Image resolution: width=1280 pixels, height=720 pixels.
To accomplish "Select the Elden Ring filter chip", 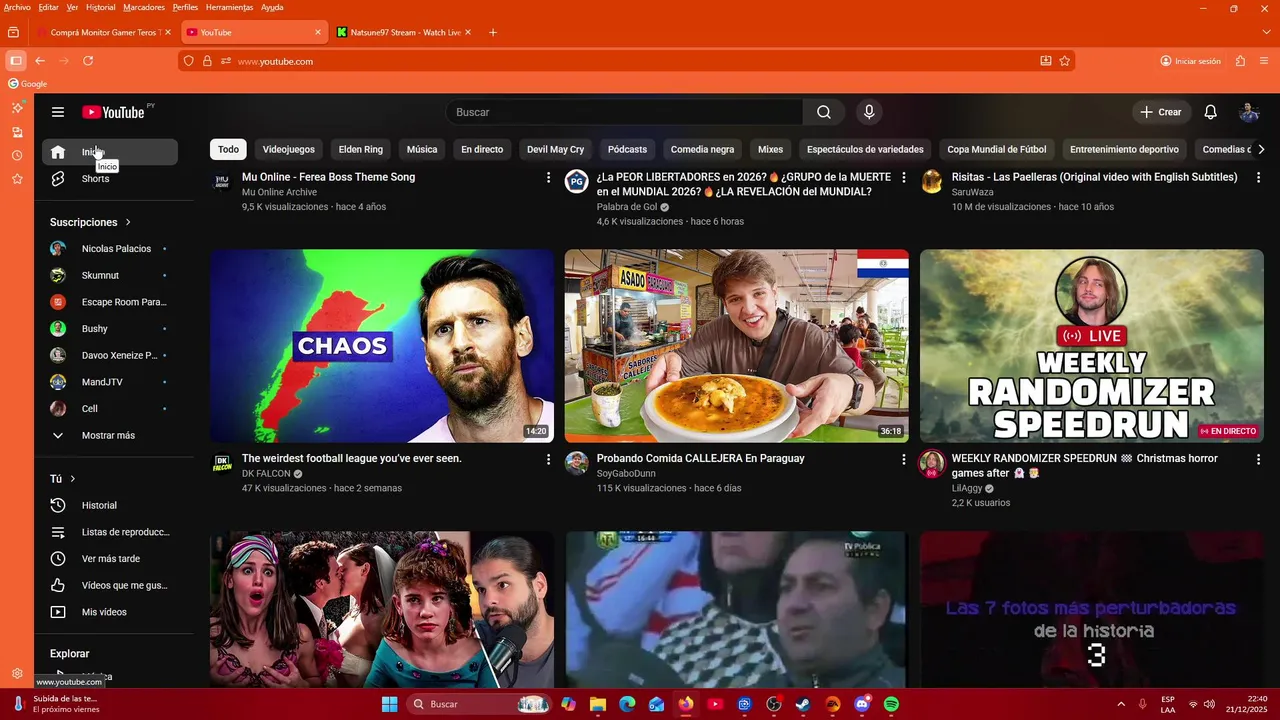I will (361, 149).
